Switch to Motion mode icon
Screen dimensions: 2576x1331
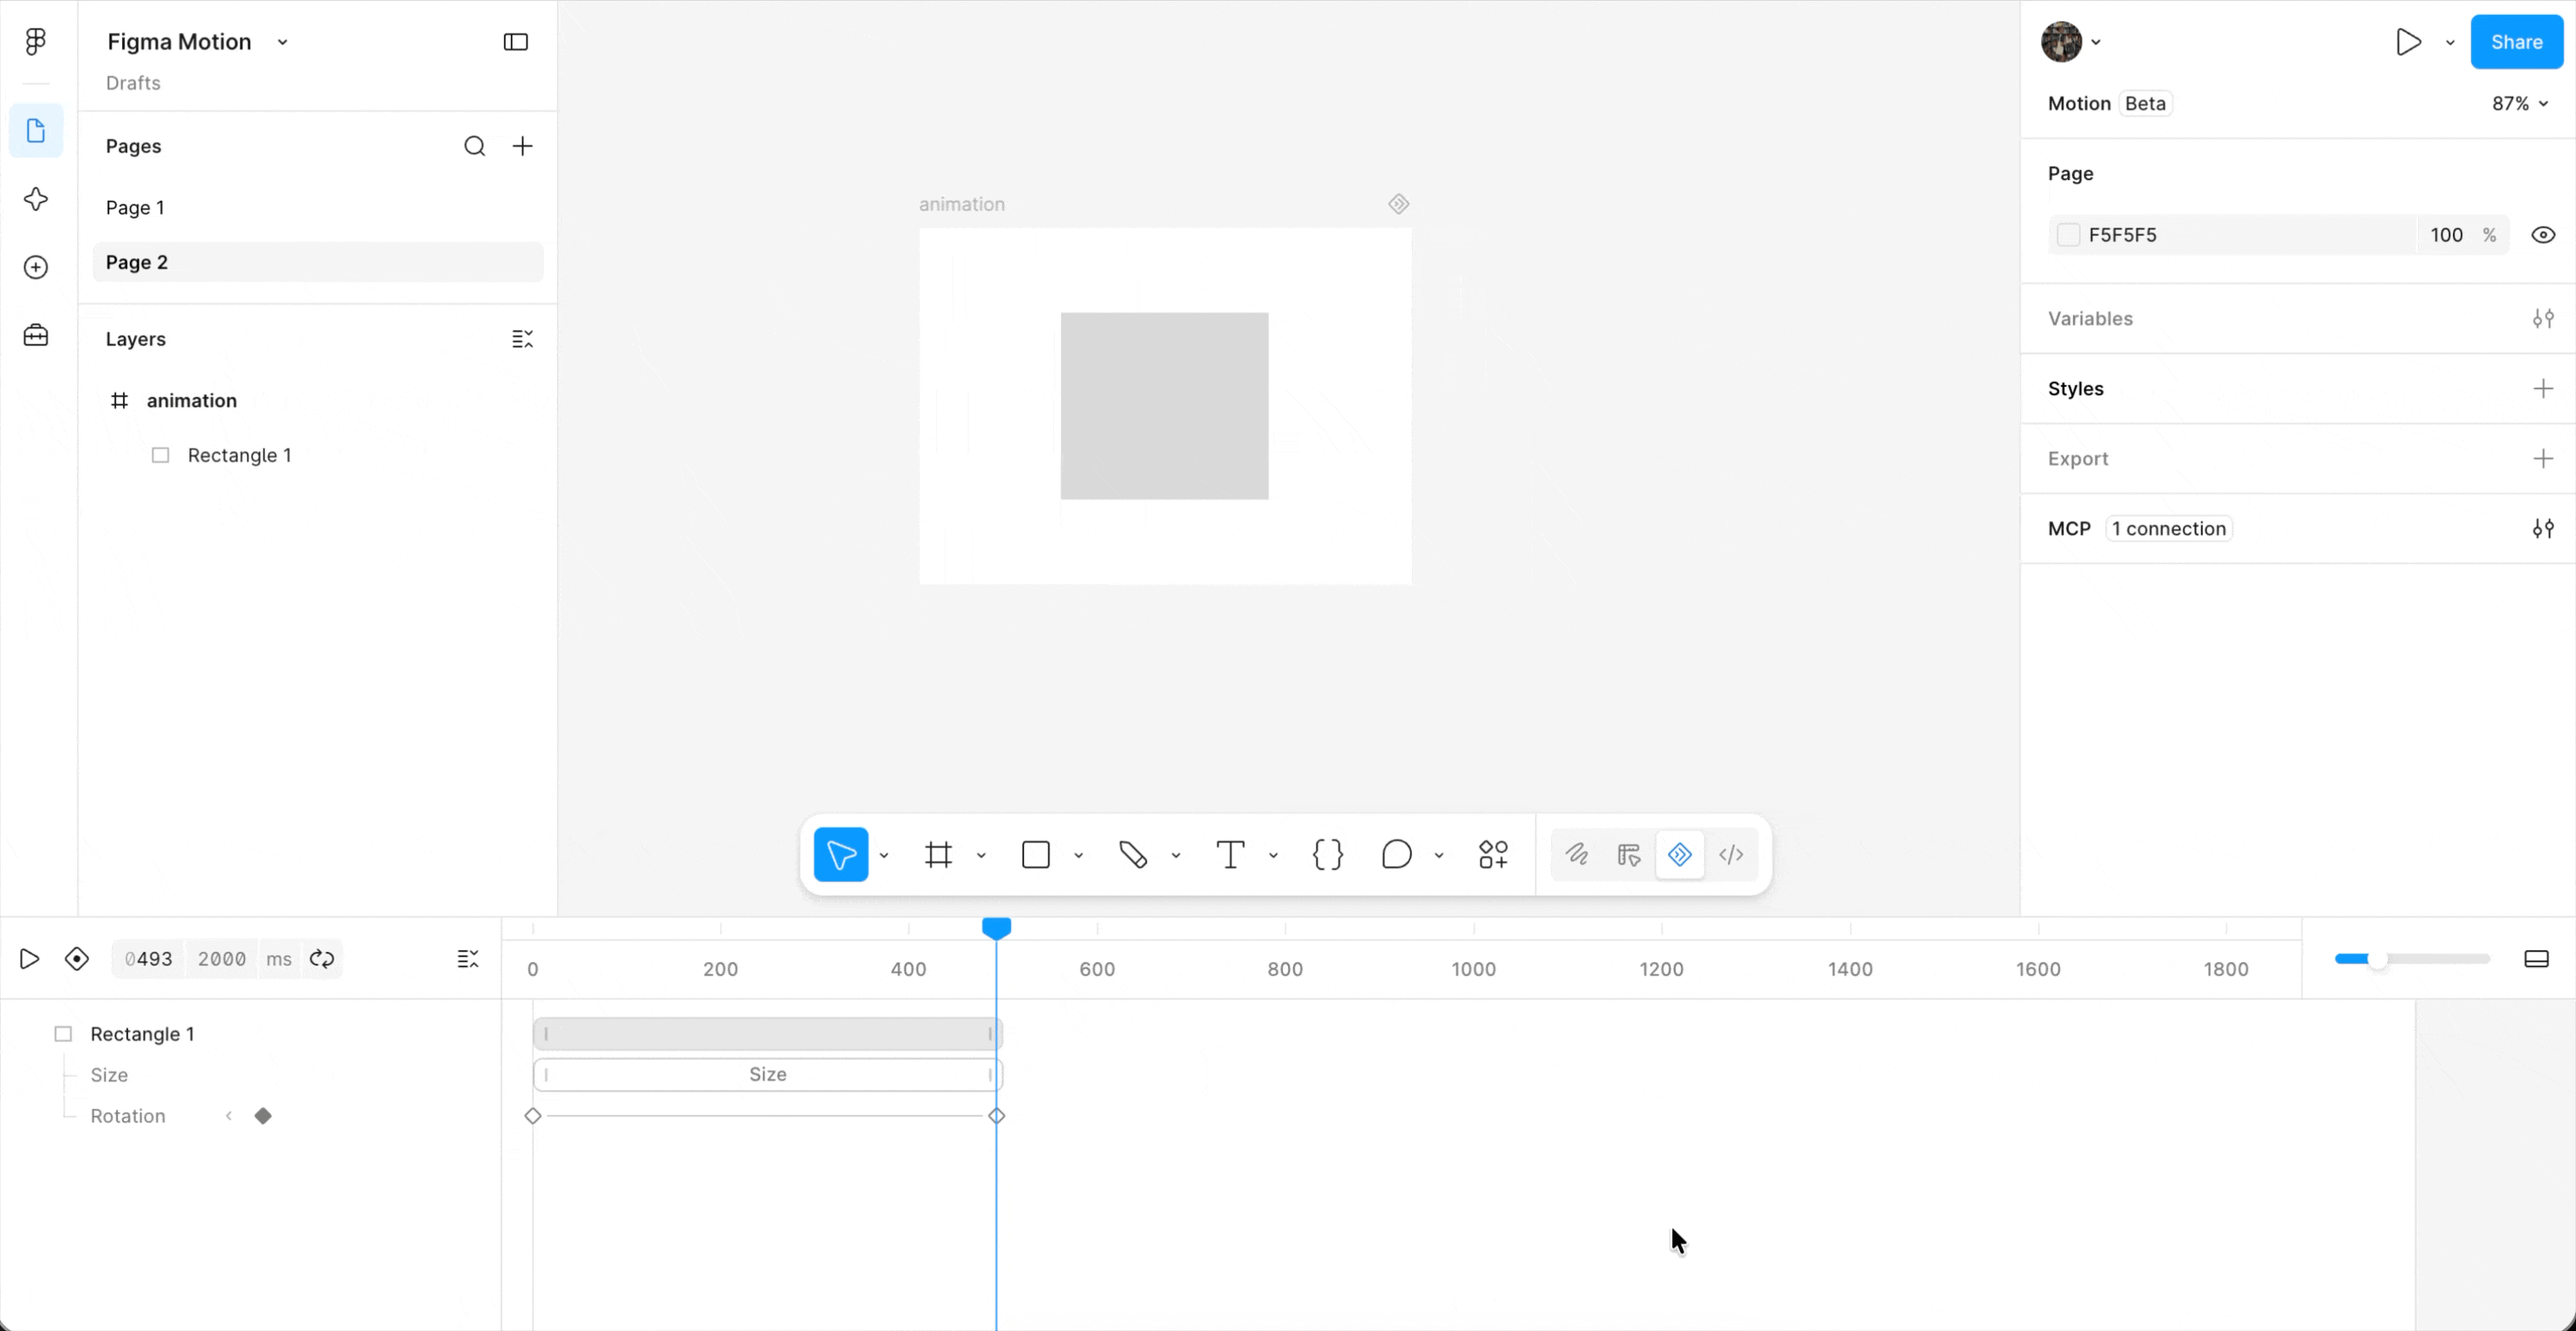tap(1680, 855)
